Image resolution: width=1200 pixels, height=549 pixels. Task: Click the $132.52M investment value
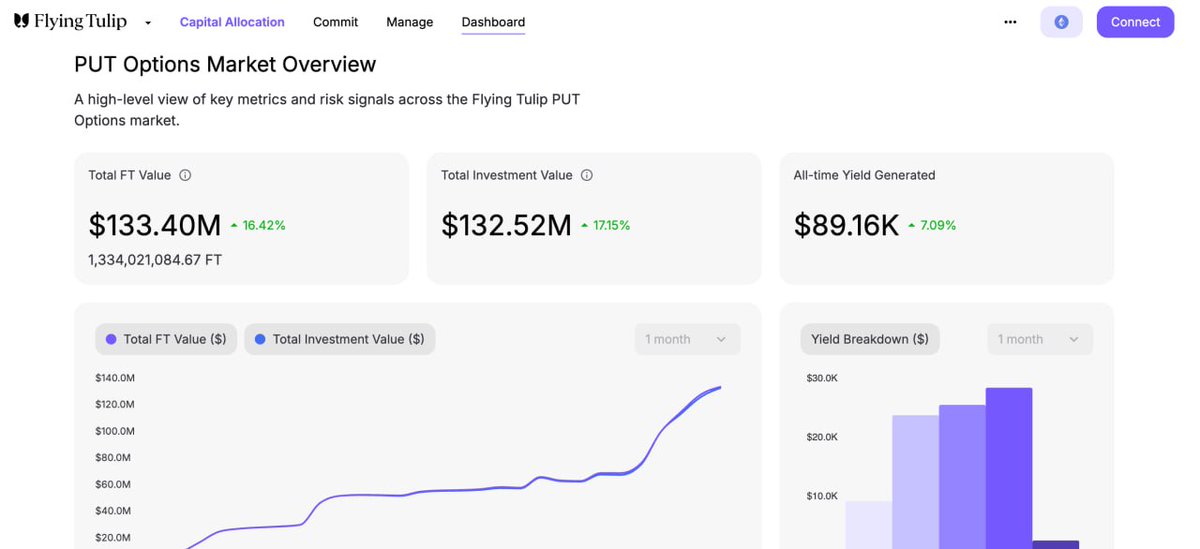click(506, 225)
